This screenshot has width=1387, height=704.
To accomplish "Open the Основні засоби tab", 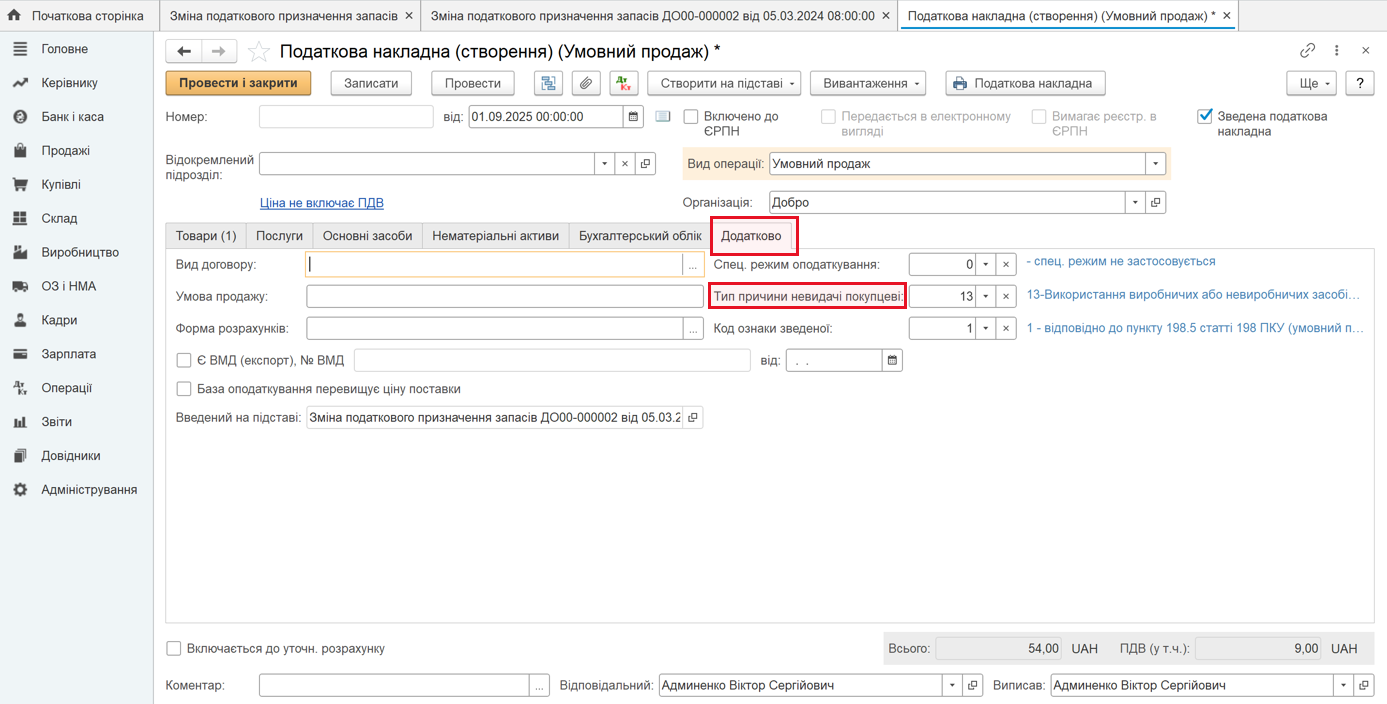I will tap(368, 236).
